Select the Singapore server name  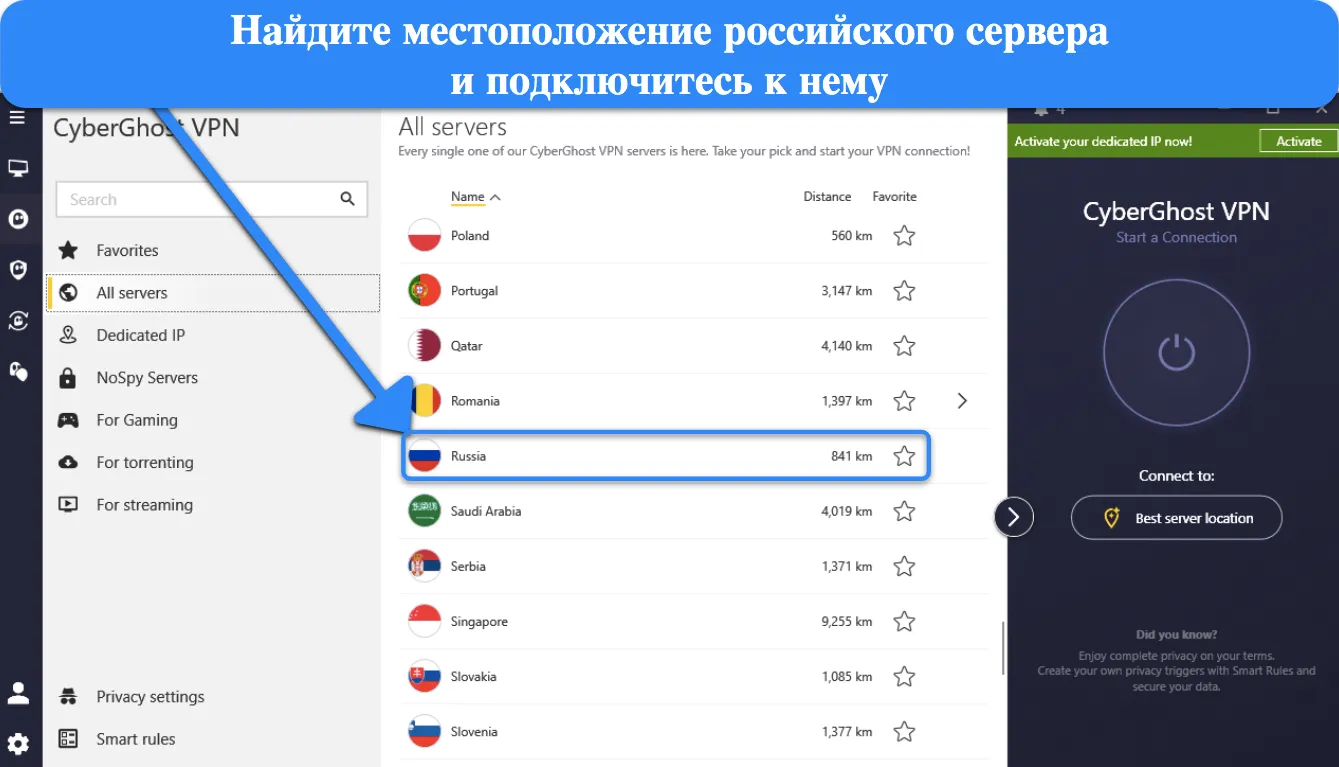click(479, 621)
